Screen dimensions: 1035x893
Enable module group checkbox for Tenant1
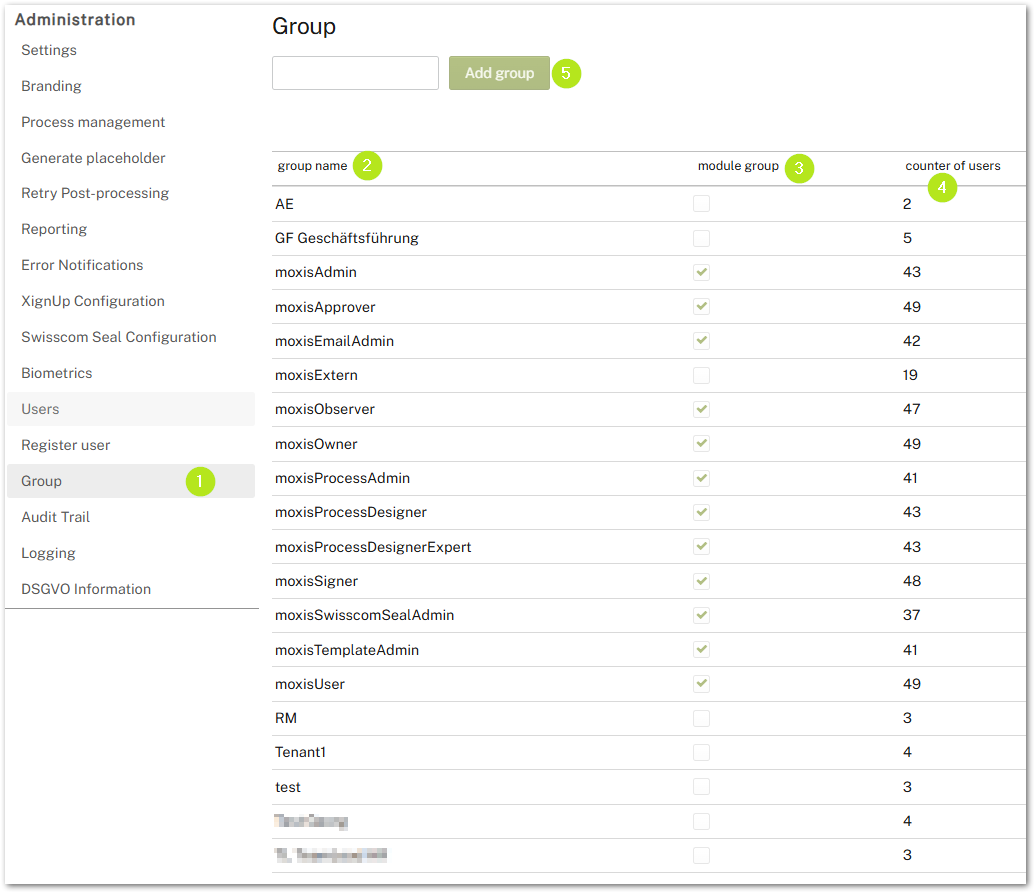(x=702, y=752)
